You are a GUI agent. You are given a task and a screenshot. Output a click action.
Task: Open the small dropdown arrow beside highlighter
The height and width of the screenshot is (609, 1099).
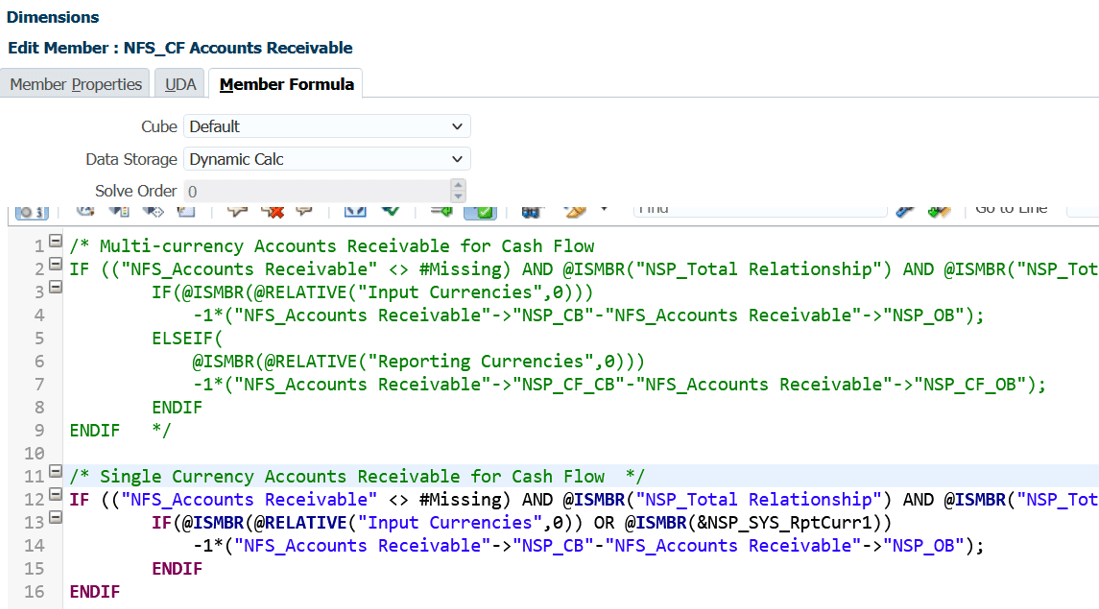604,209
